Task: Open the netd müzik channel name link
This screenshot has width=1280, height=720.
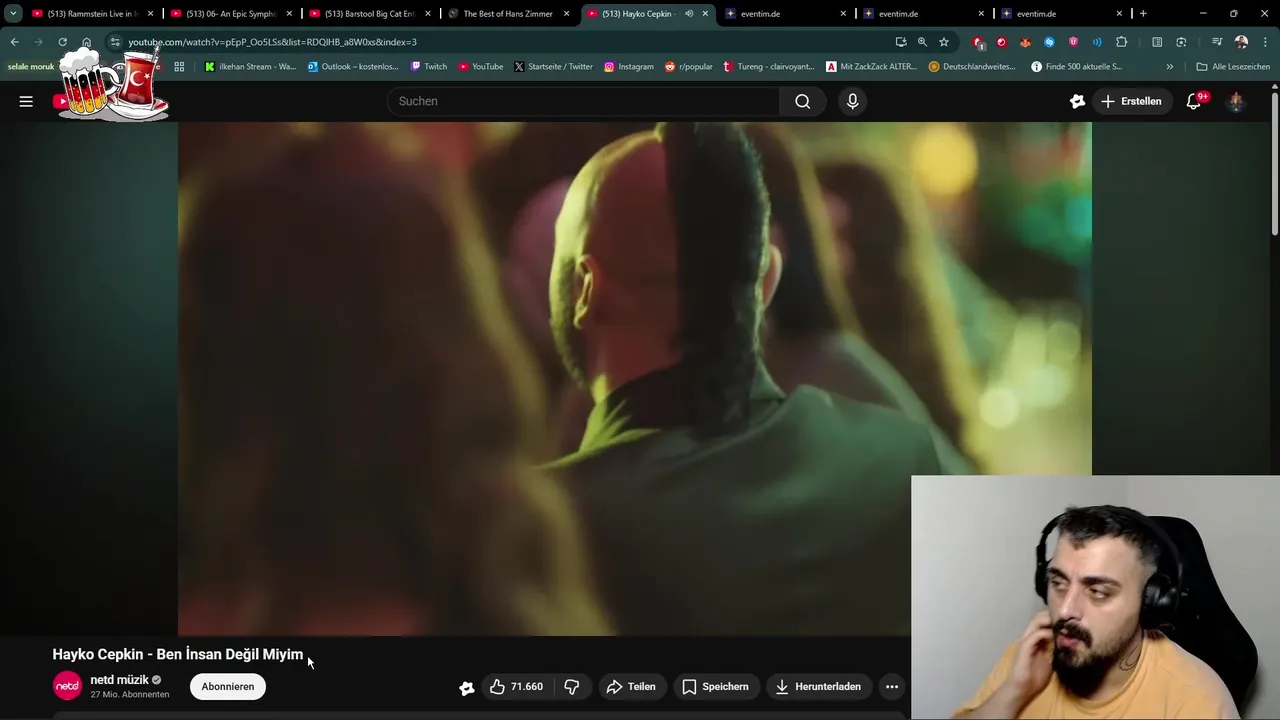Action: click(119, 680)
